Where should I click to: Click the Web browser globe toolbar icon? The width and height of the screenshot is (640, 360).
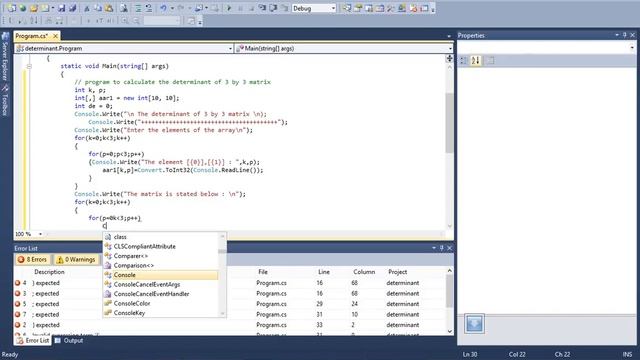coord(23,8)
